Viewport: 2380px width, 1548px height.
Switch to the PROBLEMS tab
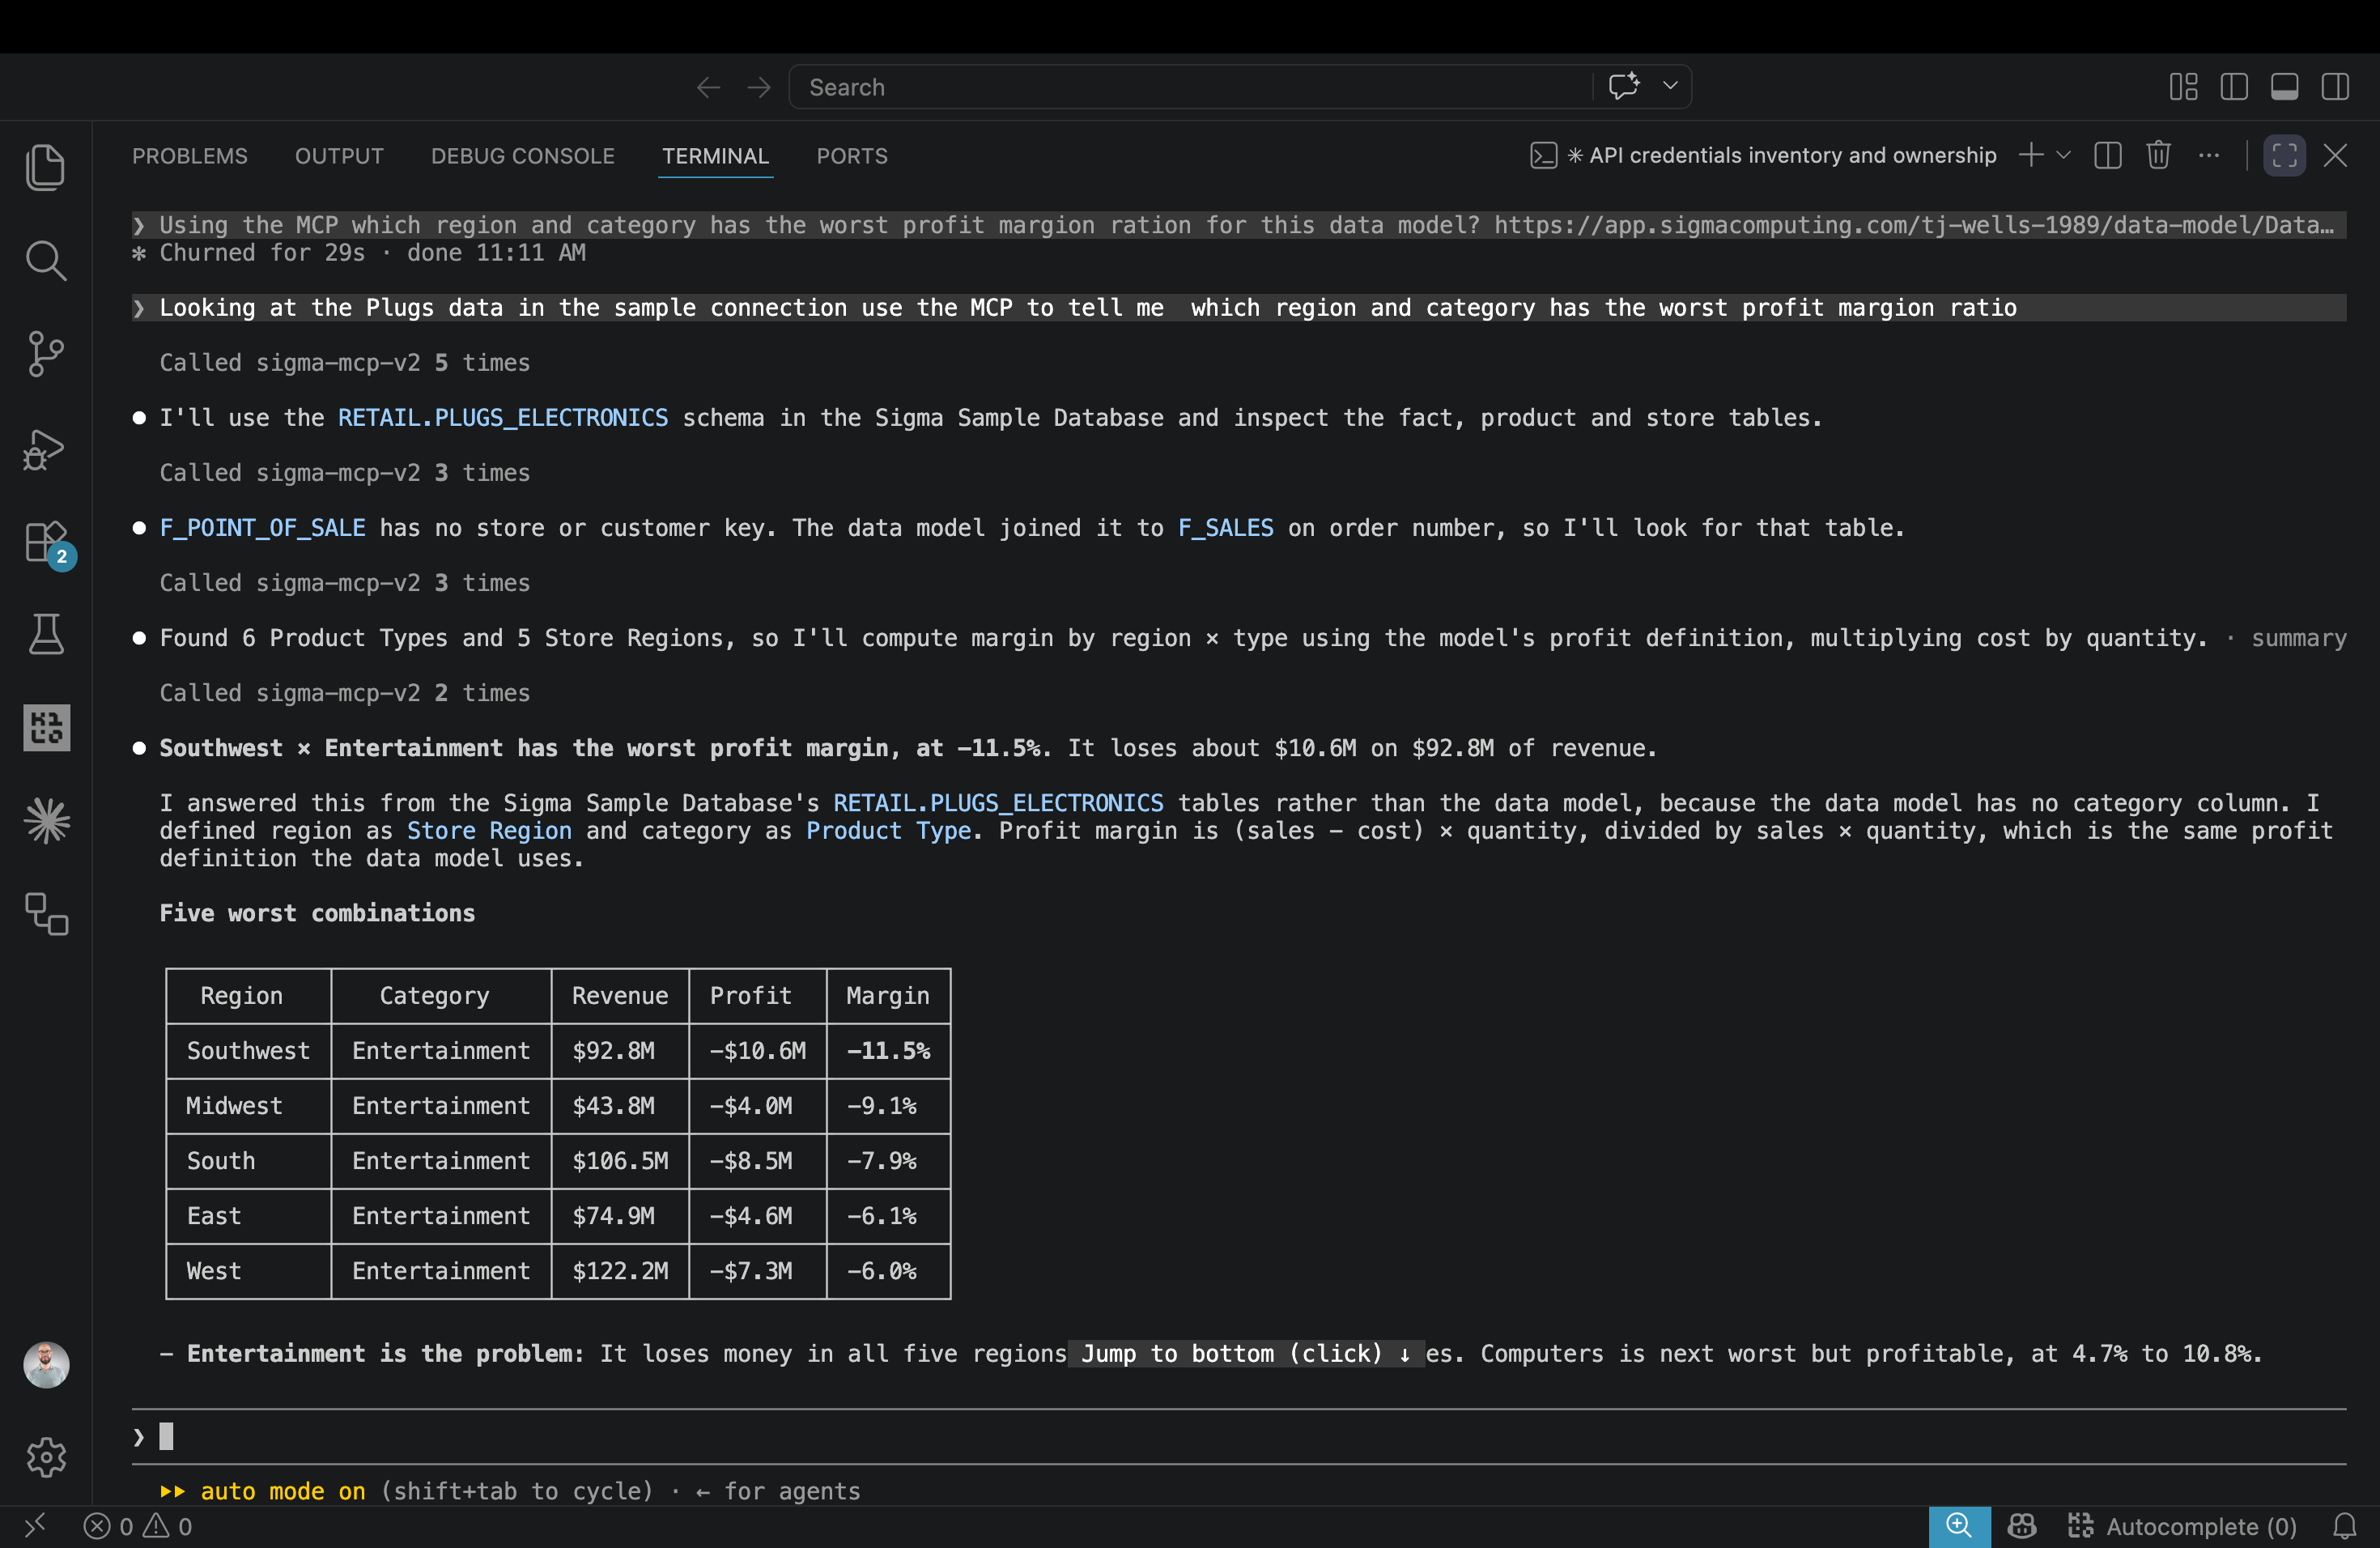(x=190, y=156)
